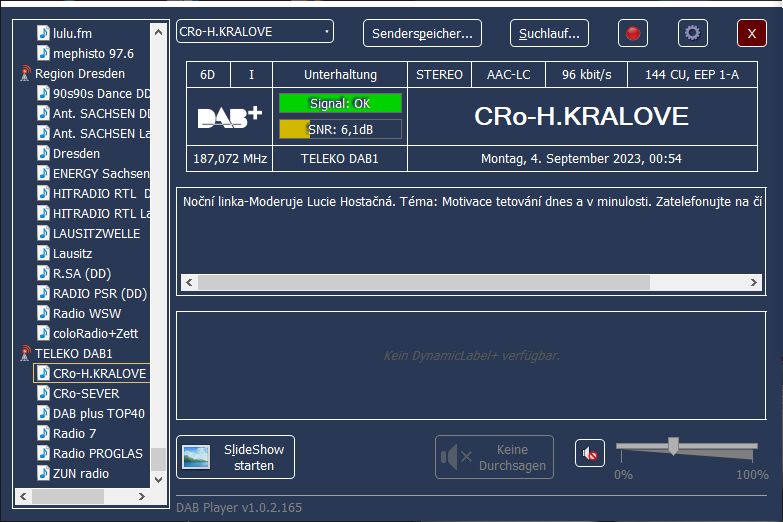Select the Region Dresden ensemble node
Screen dimensions: 783x522
[x=80, y=74]
